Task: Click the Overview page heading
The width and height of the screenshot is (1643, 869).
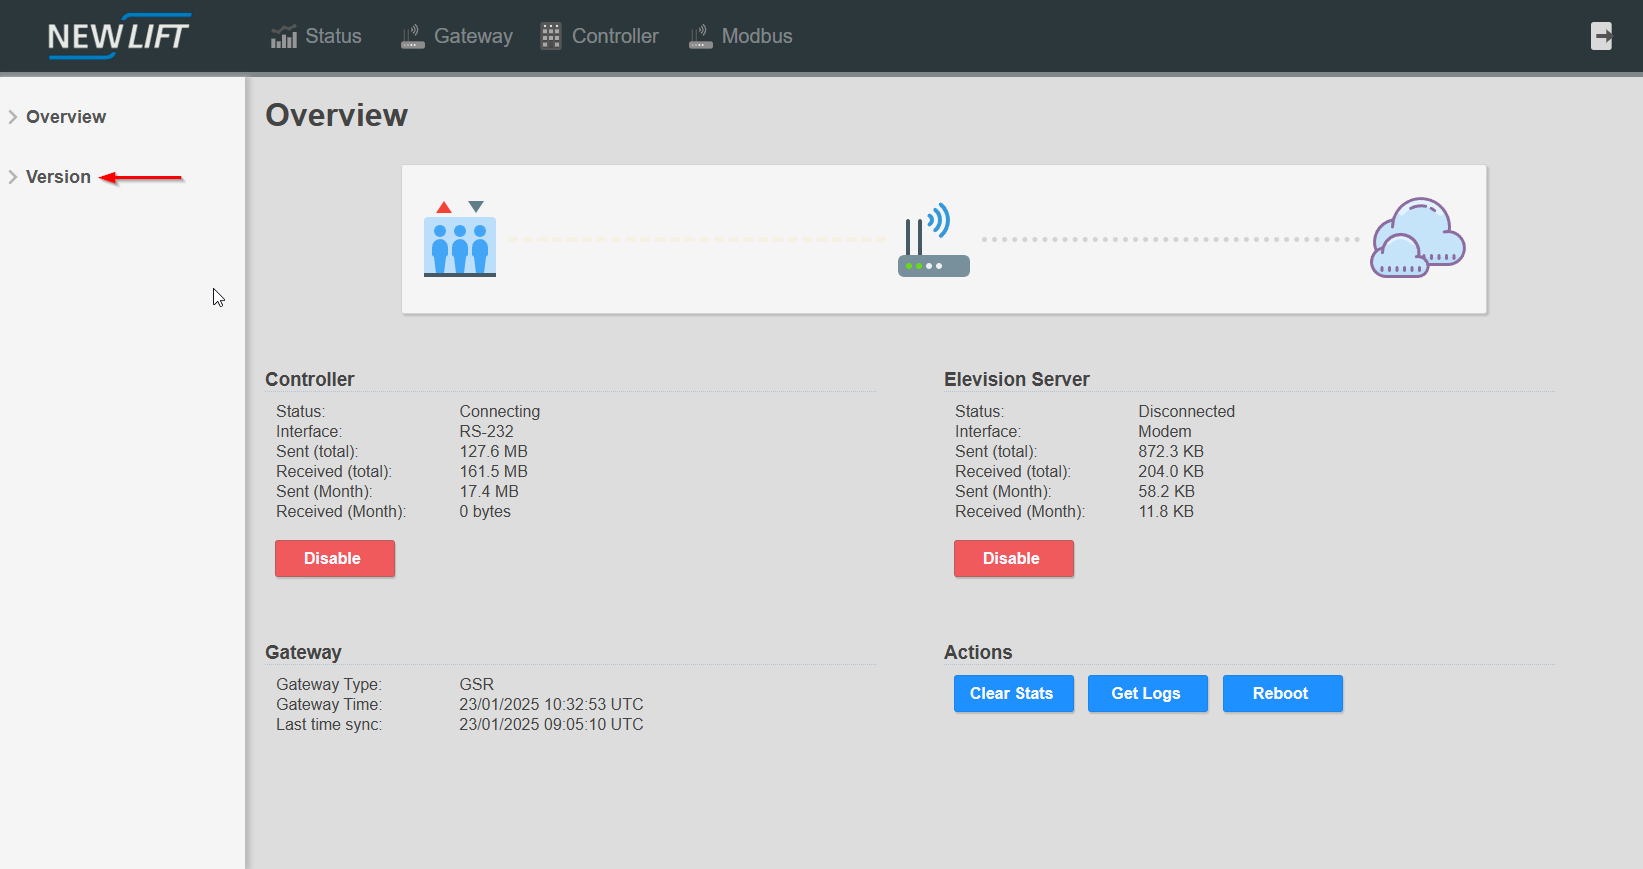Action: tap(336, 115)
